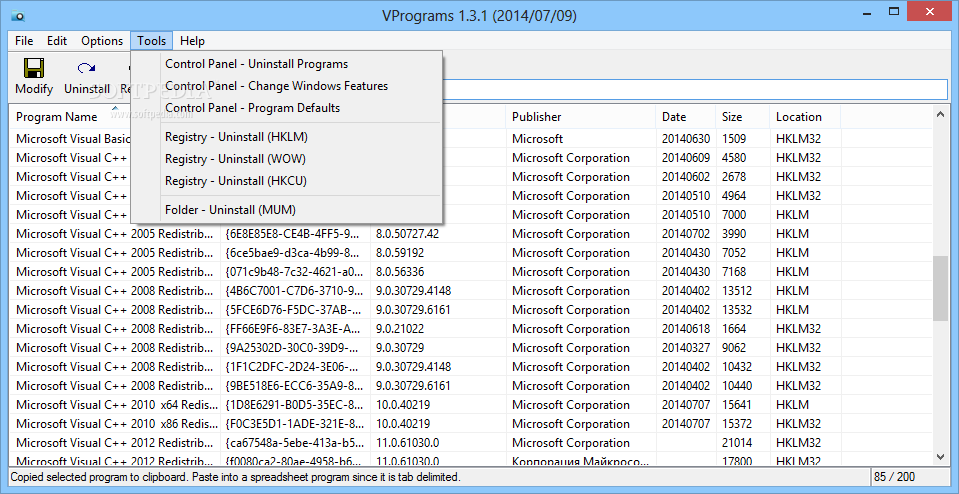
Task: Click the search filter input field
Action: pyautogui.click(x=694, y=88)
